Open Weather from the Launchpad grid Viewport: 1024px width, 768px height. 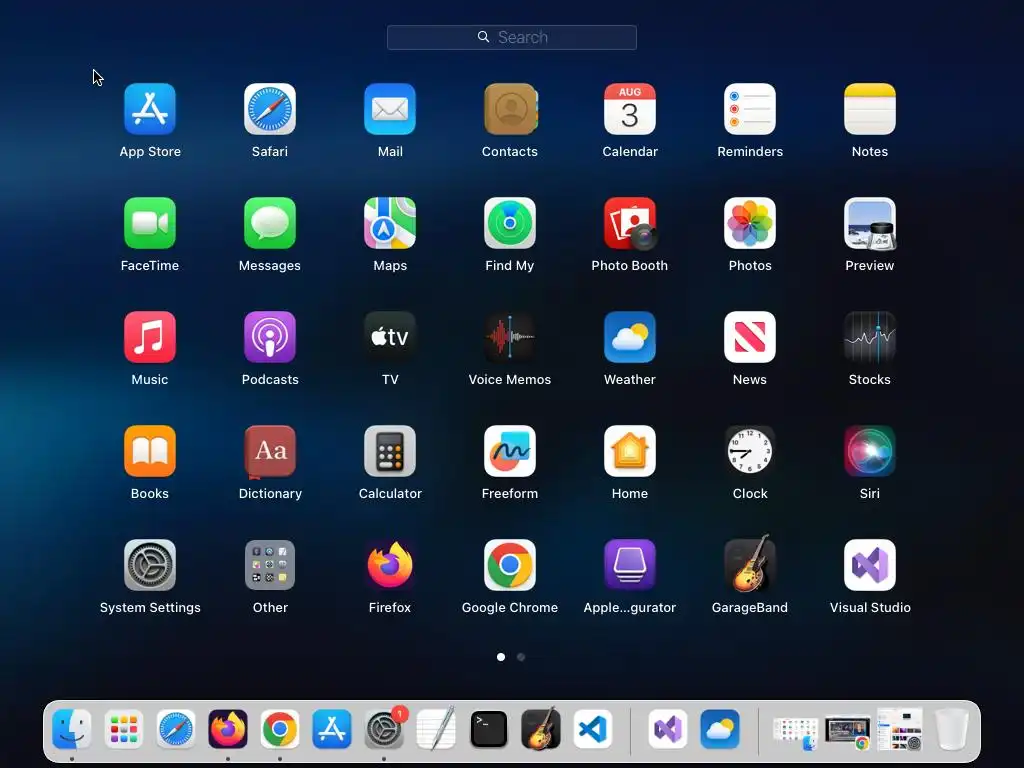tap(630, 337)
